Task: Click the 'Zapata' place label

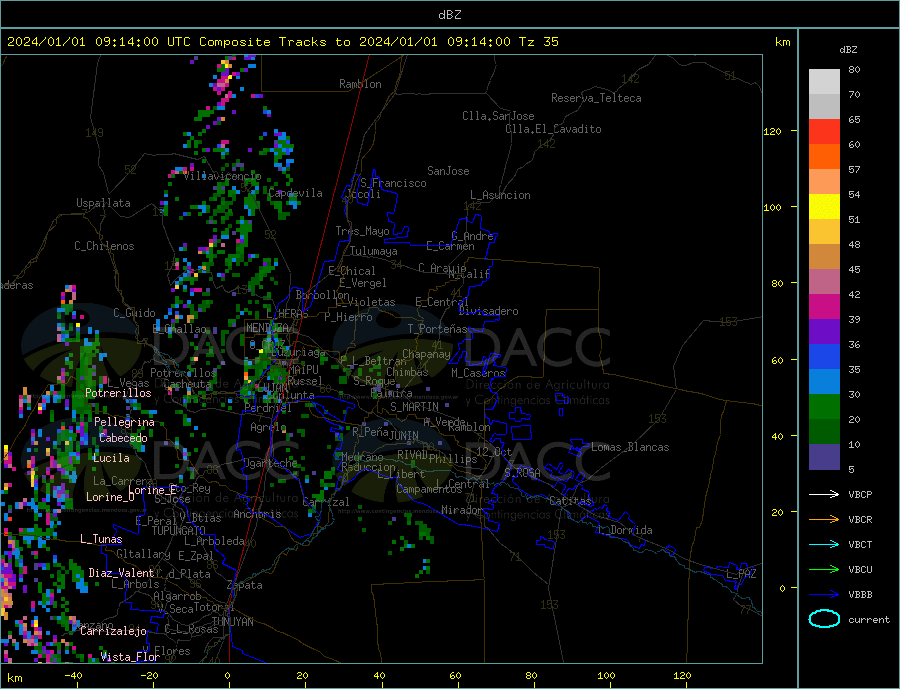Action: (245, 586)
